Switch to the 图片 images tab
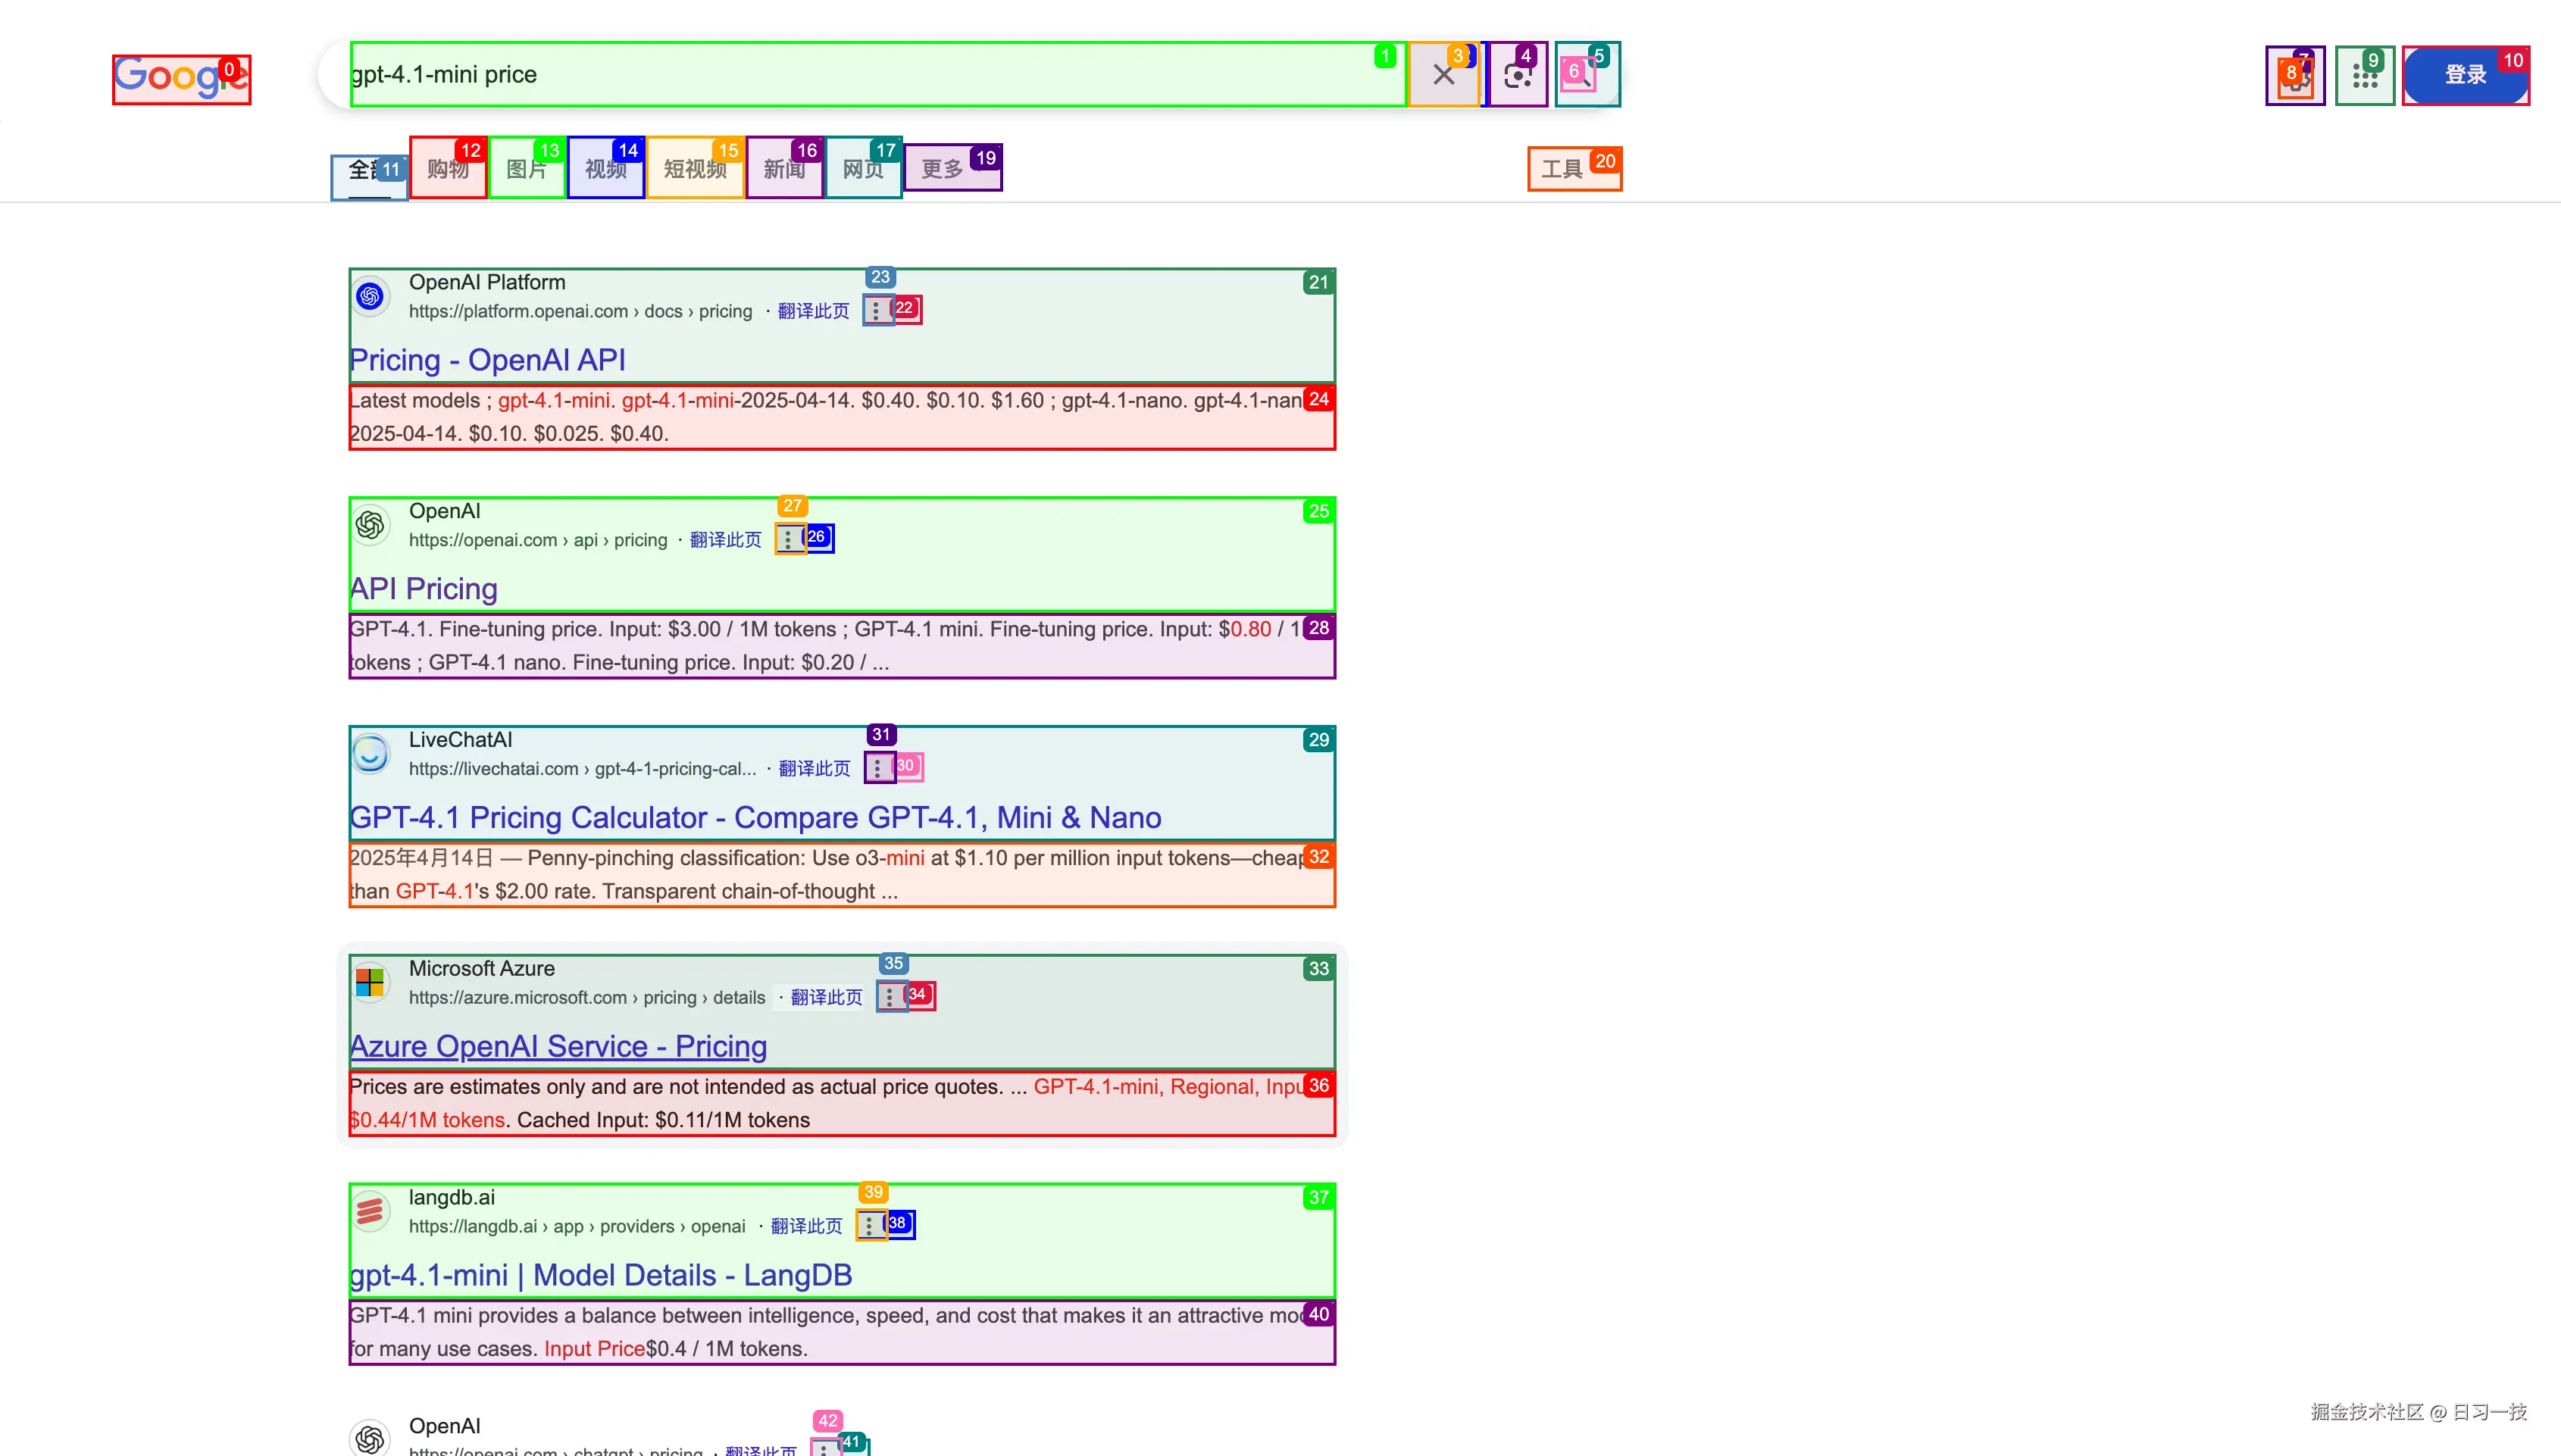Image resolution: width=2561 pixels, height=1456 pixels. point(526,169)
